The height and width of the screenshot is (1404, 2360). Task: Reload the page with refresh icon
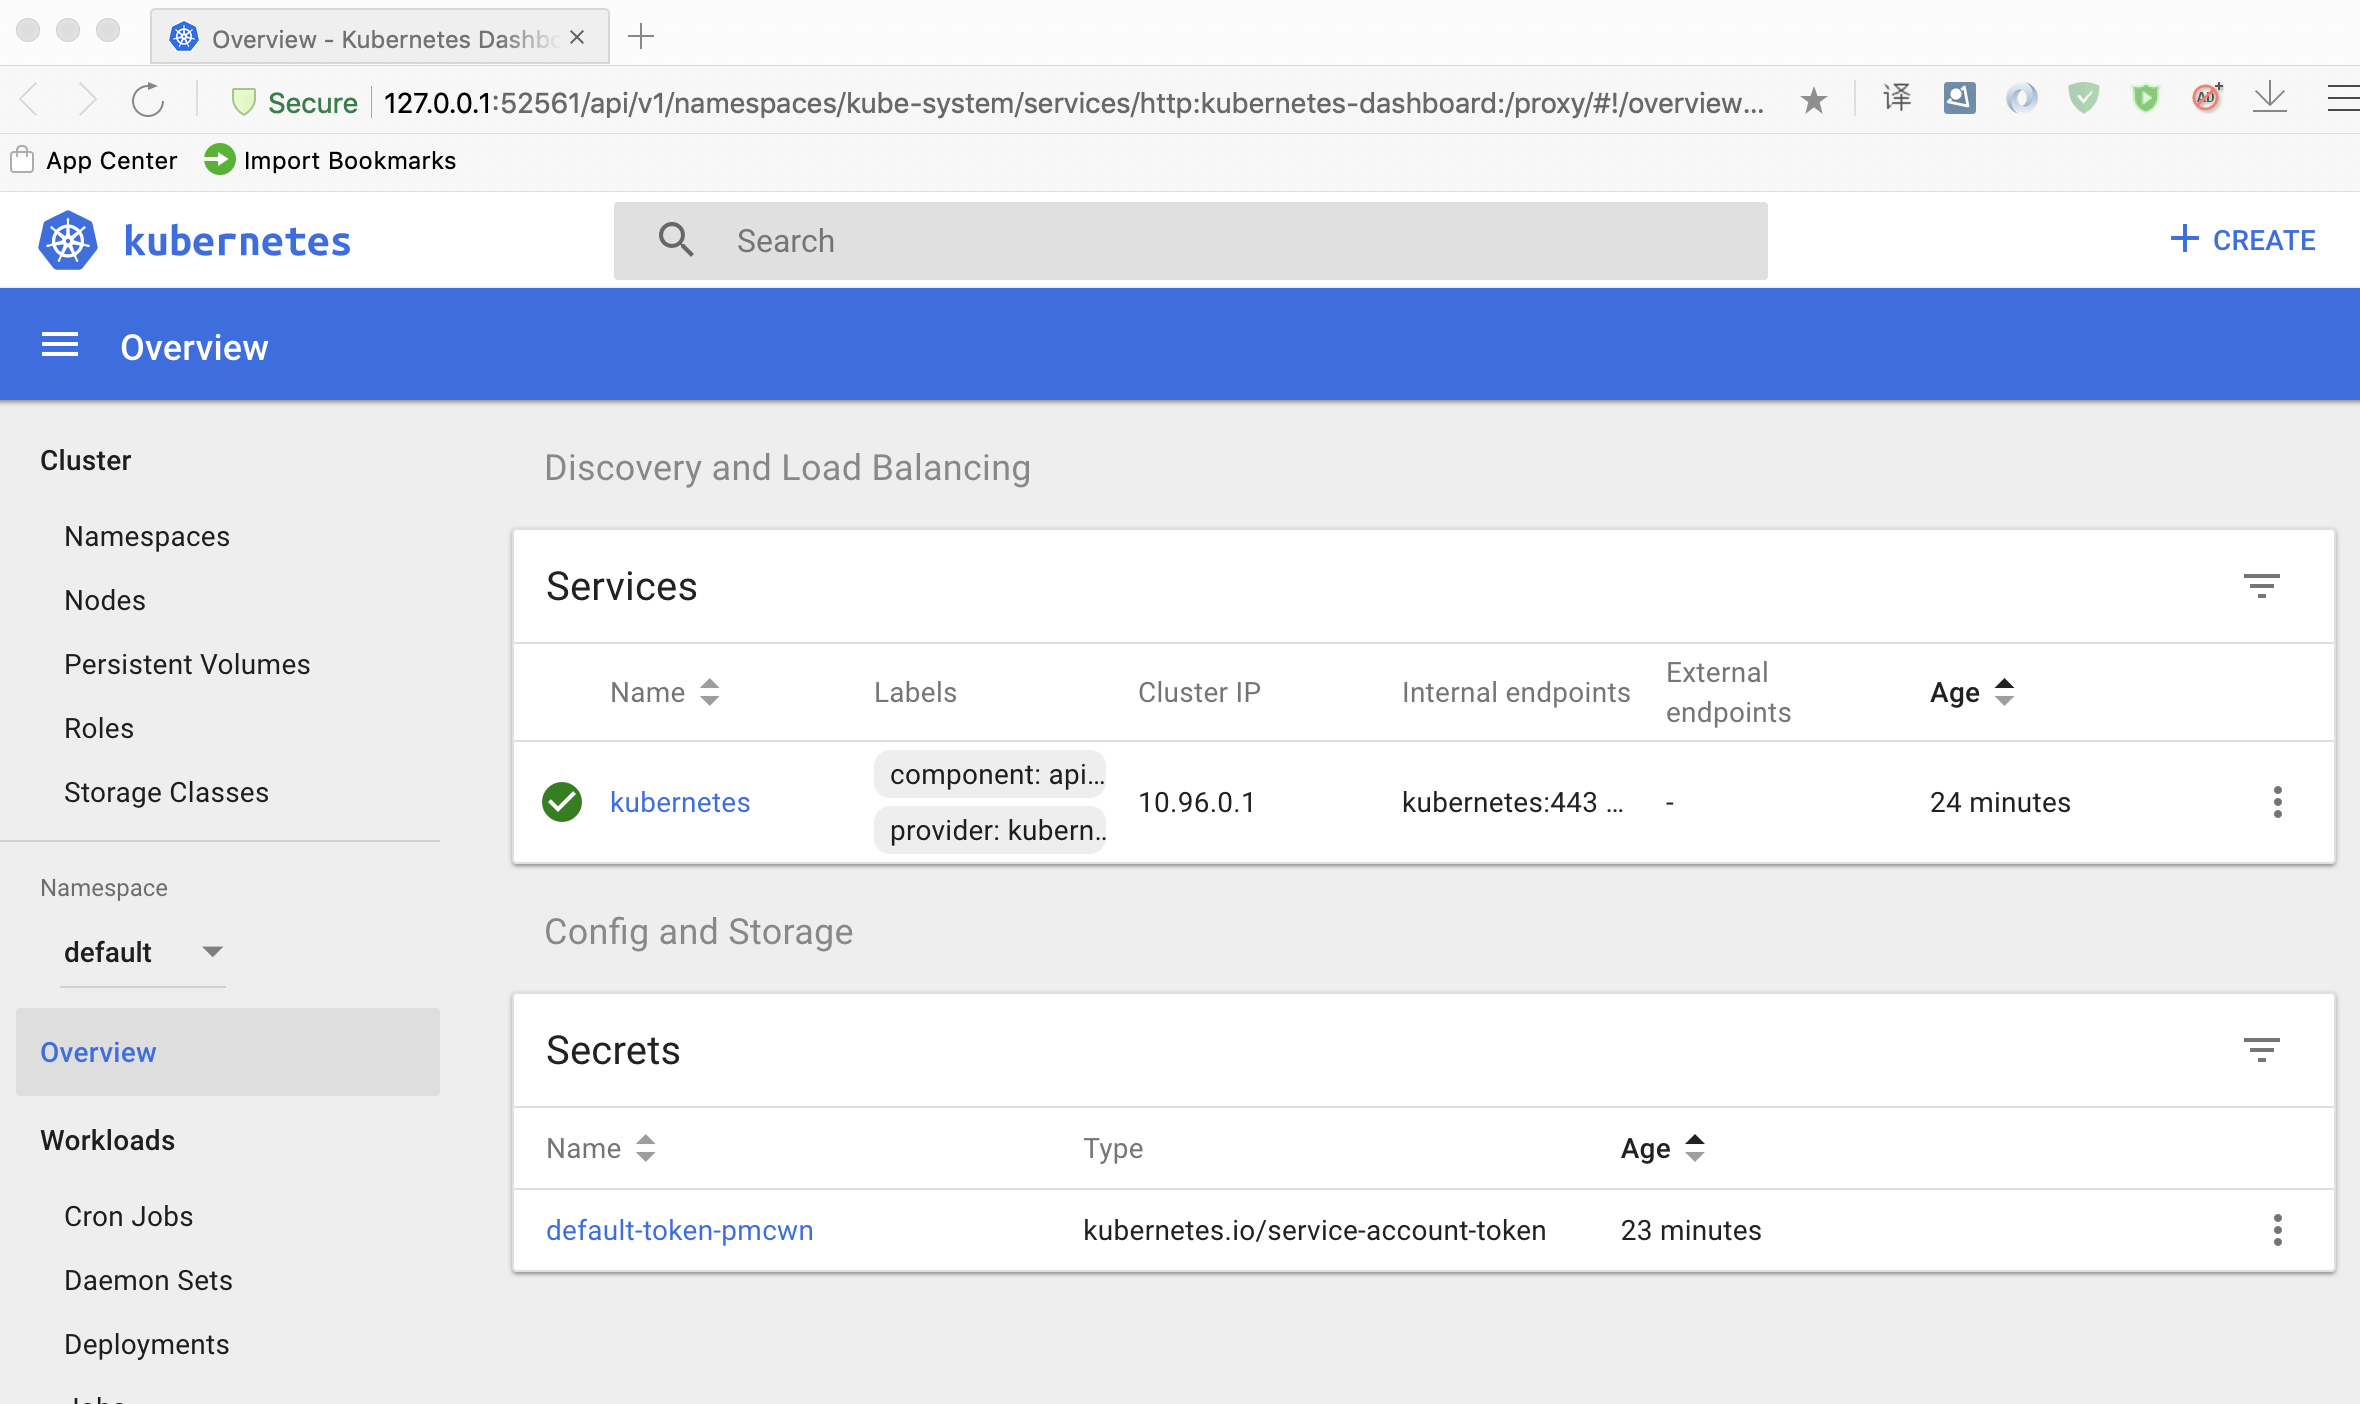[x=148, y=100]
